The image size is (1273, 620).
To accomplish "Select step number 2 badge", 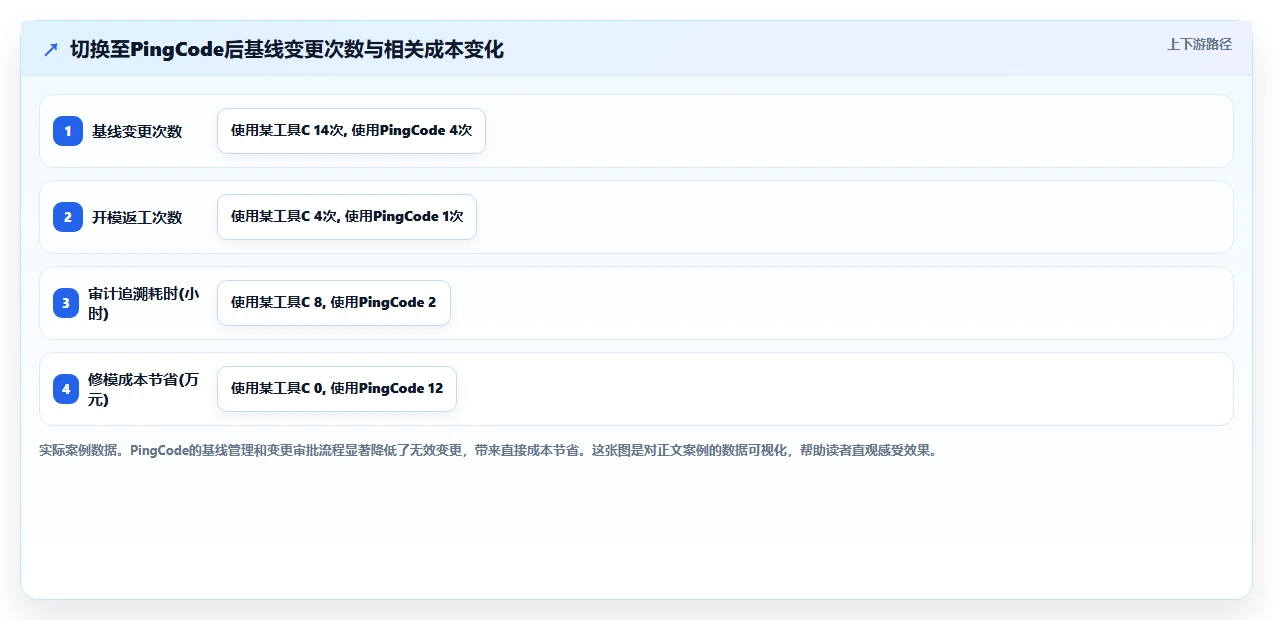I will click(68, 217).
